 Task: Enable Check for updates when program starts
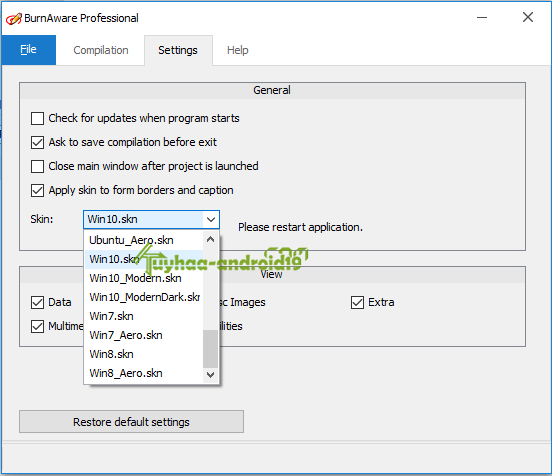coord(37,118)
